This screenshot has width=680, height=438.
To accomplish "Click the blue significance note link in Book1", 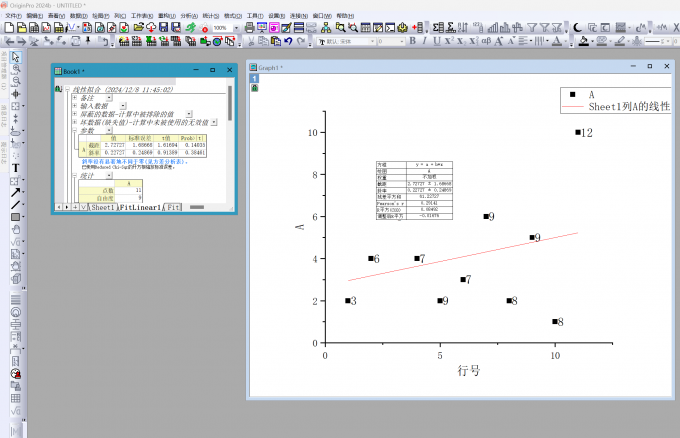I will click(135, 161).
